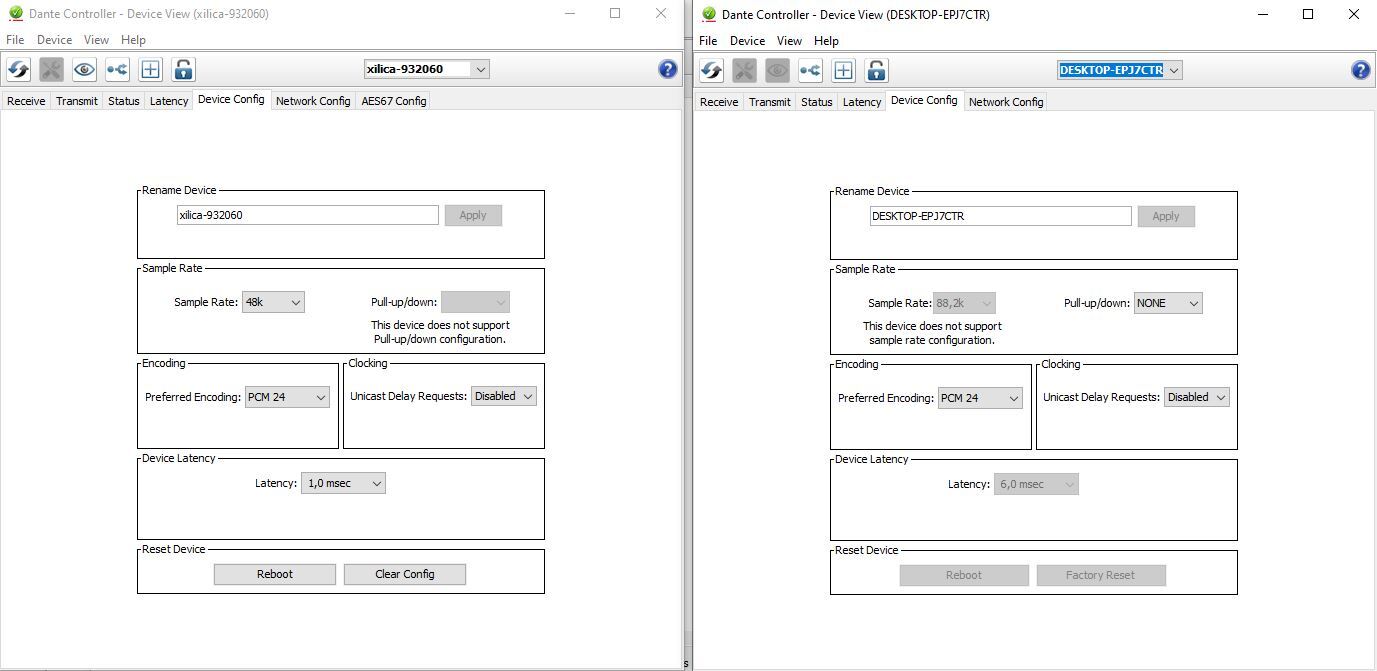Click device lock icon in xilica-932060 window
This screenshot has width=1377, height=671.
pos(183,69)
